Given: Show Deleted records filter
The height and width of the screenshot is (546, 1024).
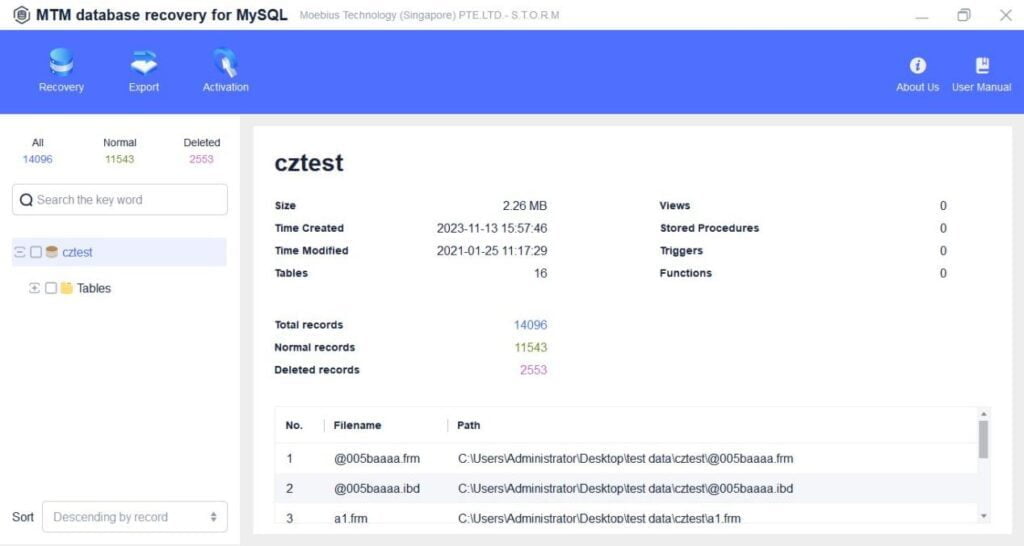Looking at the screenshot, I should tap(201, 151).
